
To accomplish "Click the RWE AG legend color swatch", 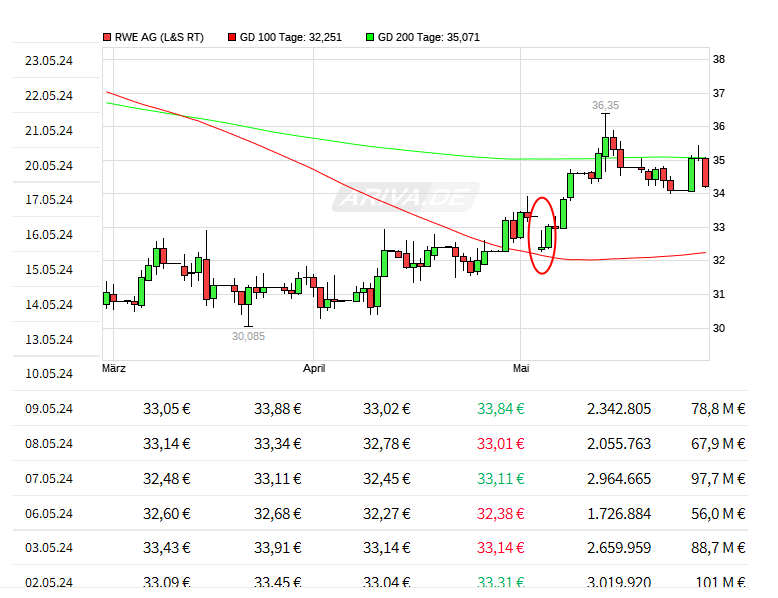I will click(107, 37).
